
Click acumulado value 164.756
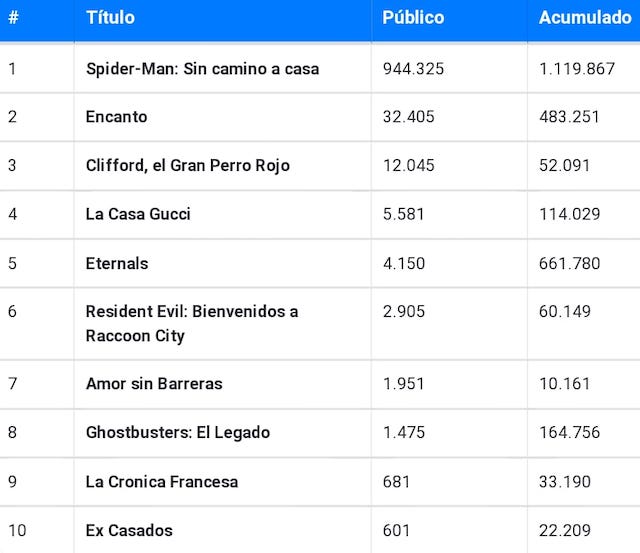point(569,433)
